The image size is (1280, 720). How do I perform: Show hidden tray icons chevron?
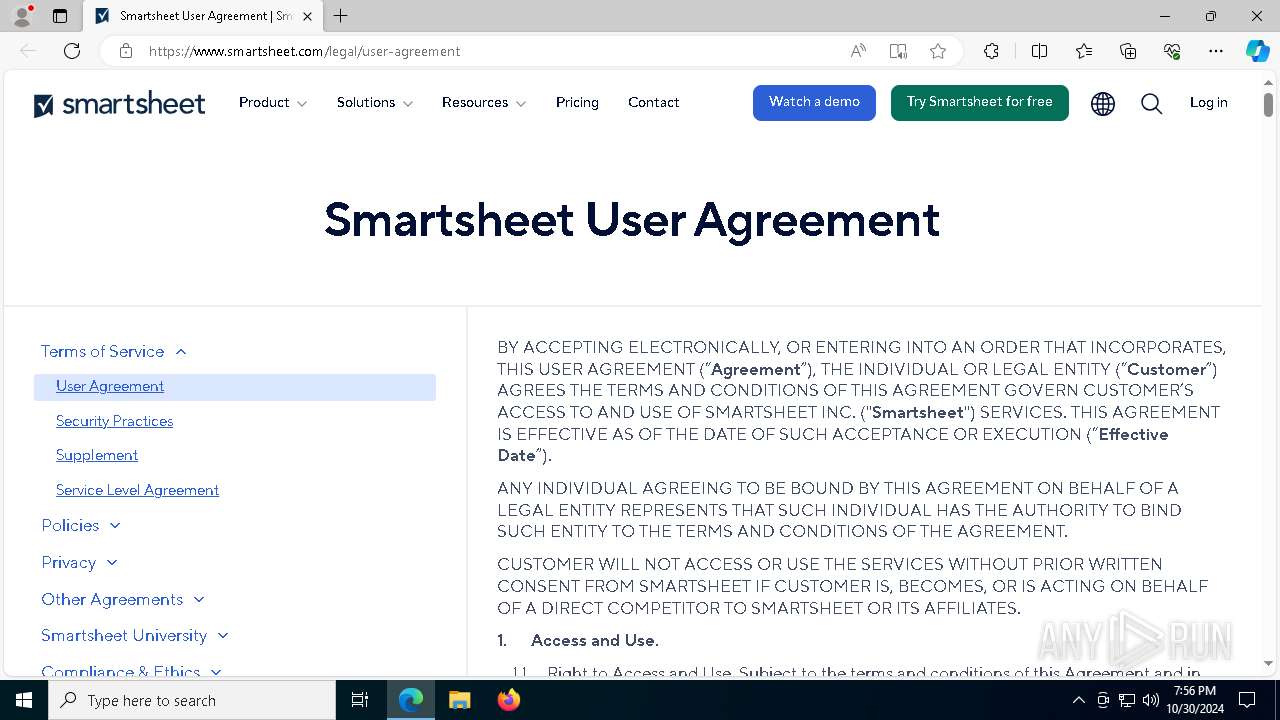point(1078,700)
